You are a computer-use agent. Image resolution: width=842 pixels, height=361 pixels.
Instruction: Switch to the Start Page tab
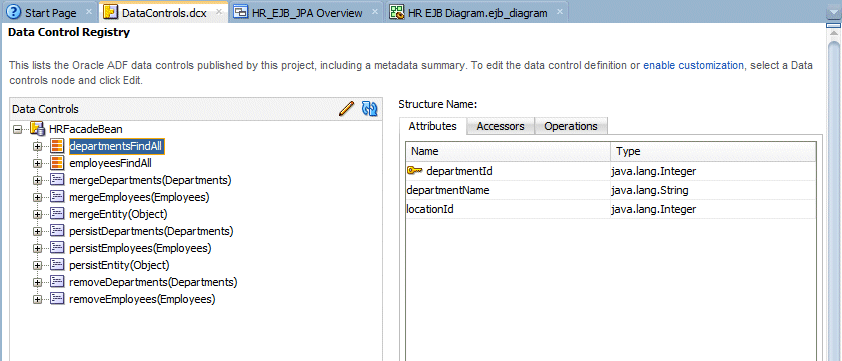click(49, 12)
